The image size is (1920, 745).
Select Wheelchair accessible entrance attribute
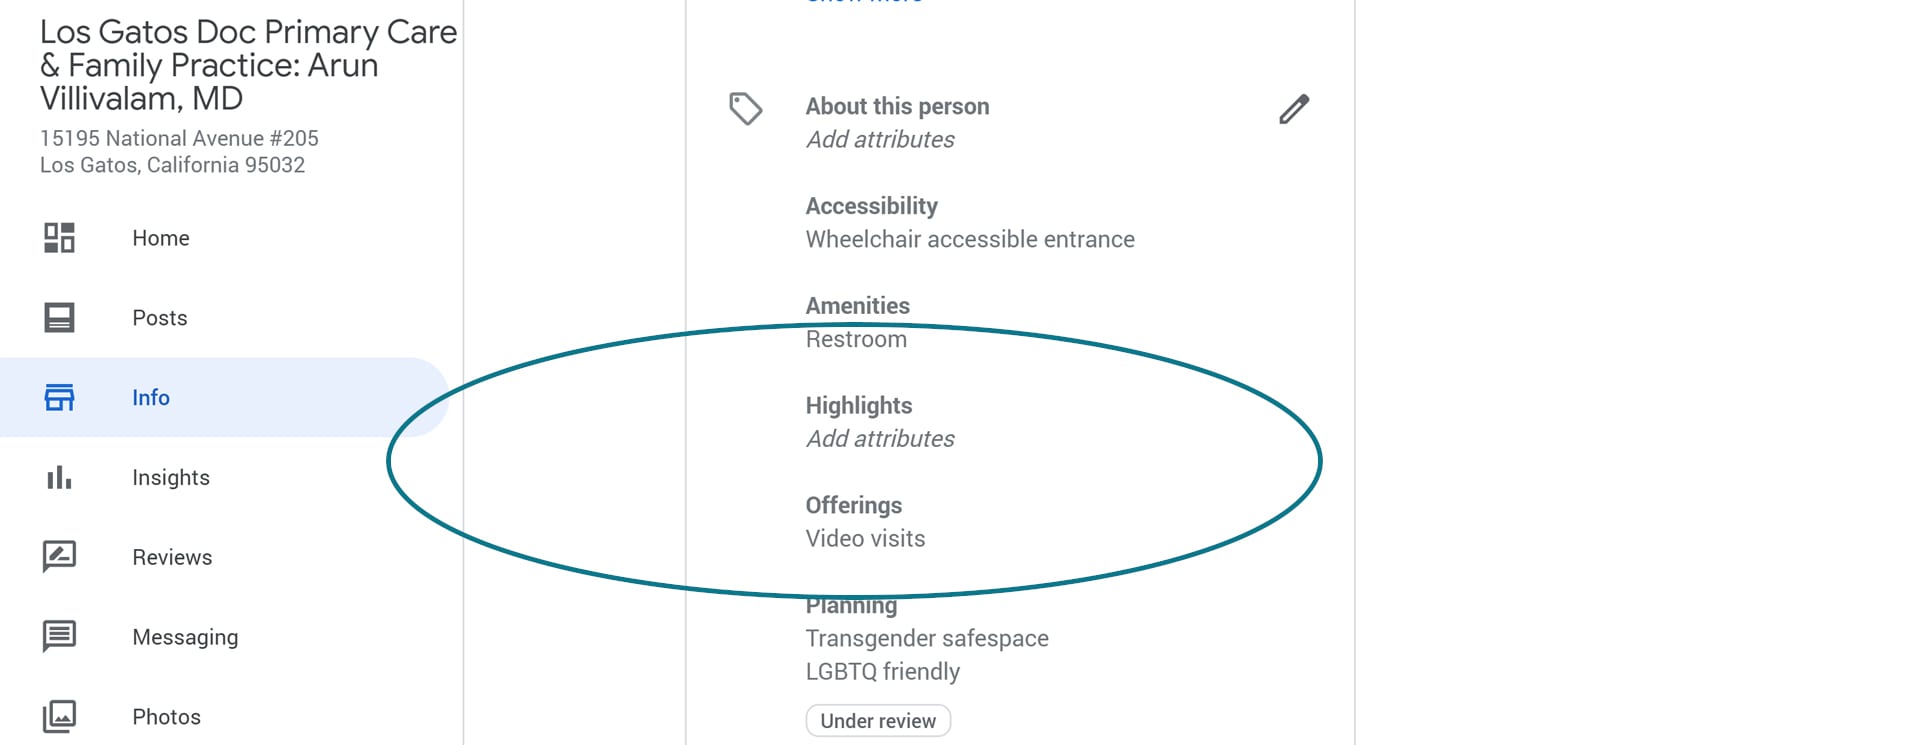[x=970, y=239]
